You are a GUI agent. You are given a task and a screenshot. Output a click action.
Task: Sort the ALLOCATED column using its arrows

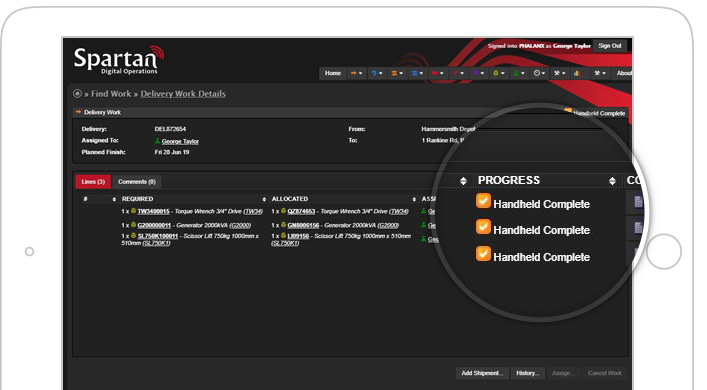pos(414,199)
